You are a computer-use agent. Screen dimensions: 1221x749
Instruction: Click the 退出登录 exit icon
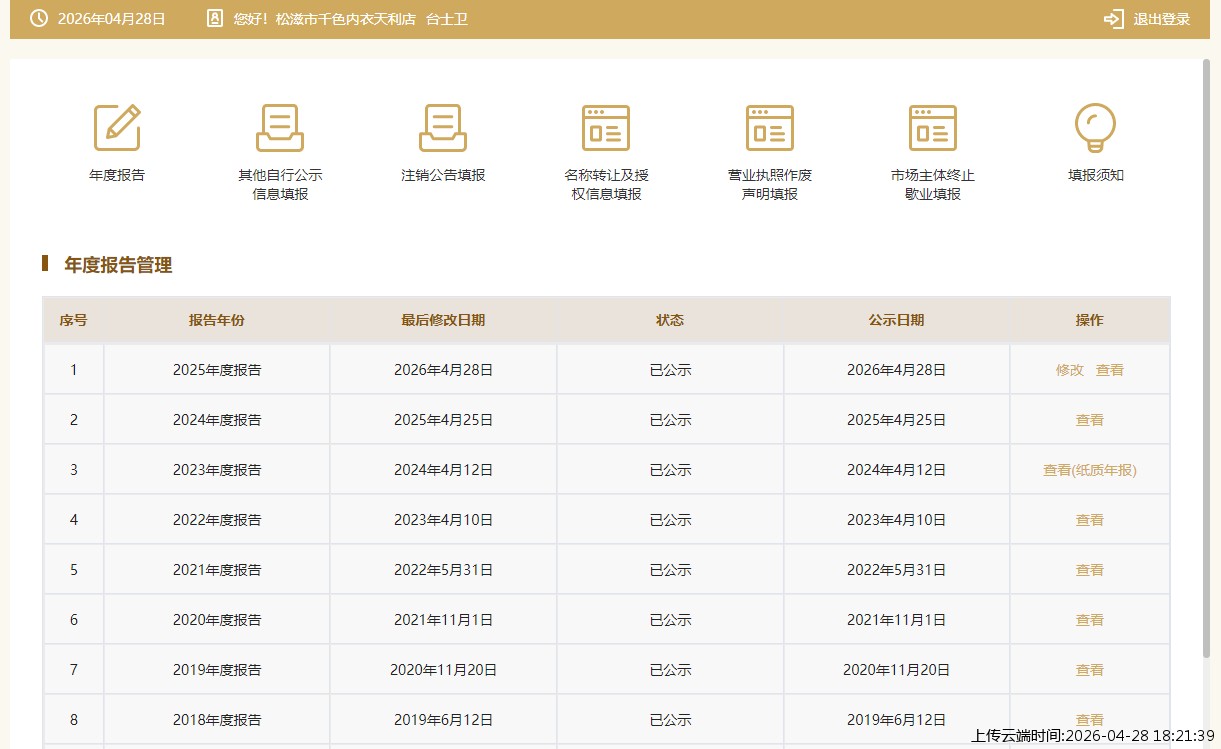1113,19
